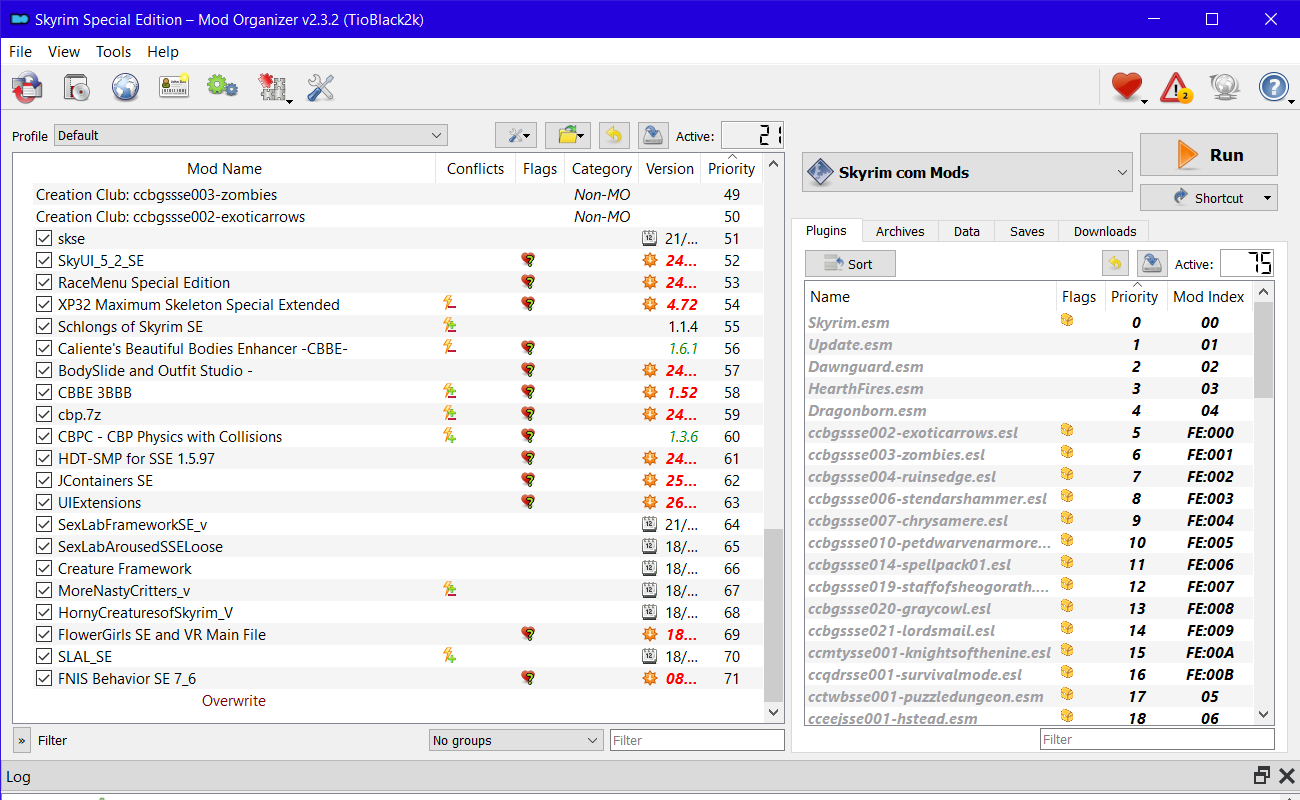Click the Update globe icon

(x=1224, y=88)
